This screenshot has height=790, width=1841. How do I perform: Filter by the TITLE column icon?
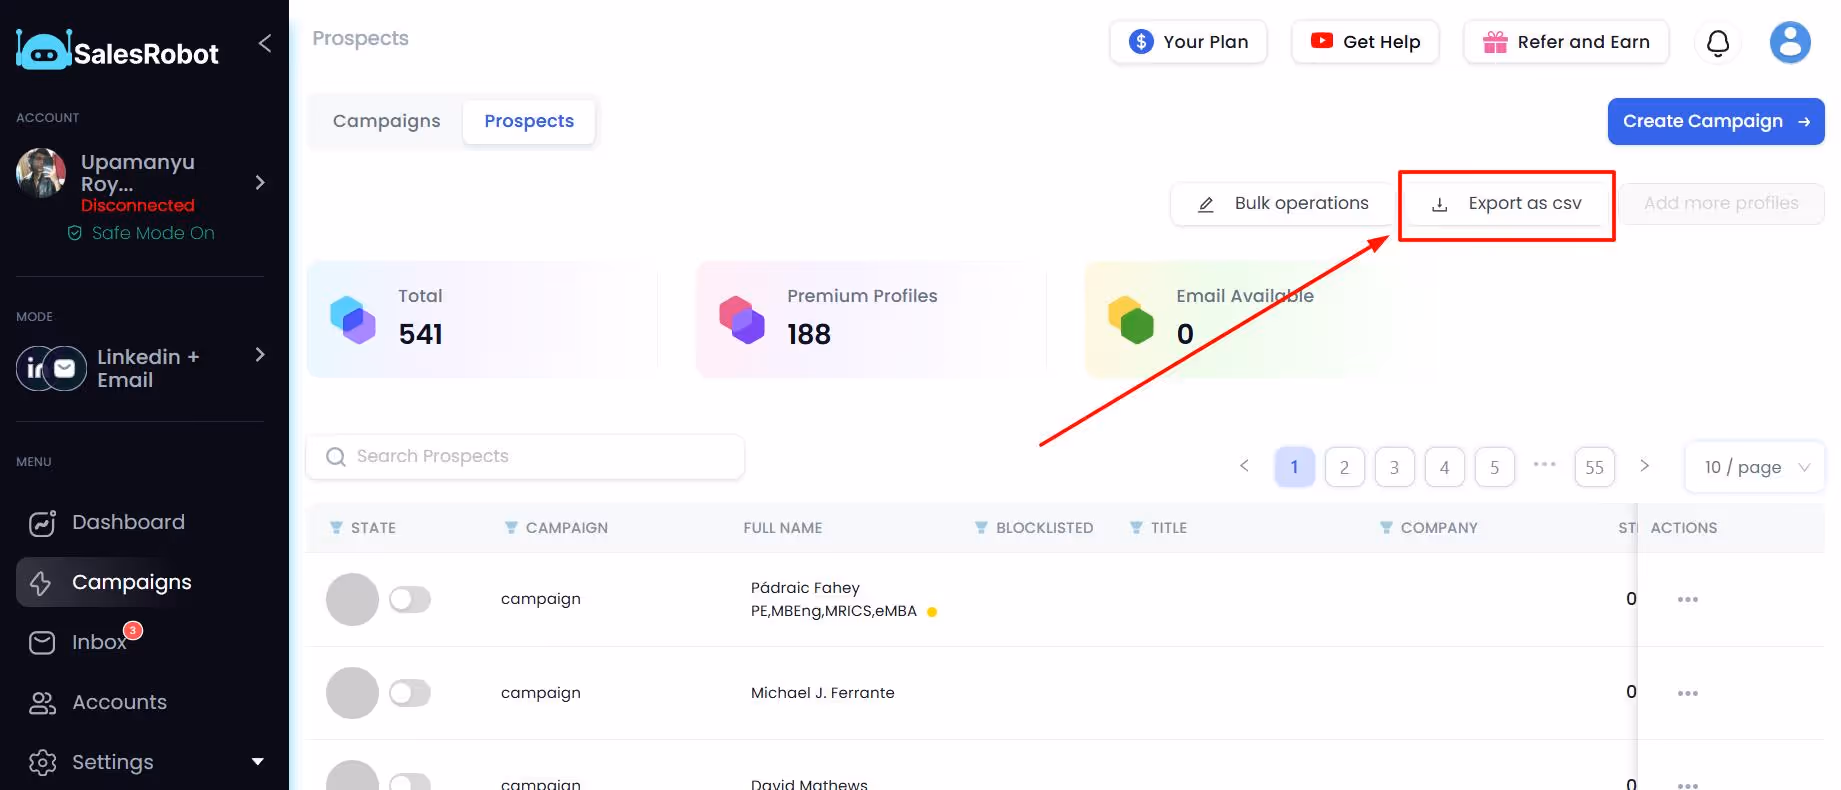1136,528
